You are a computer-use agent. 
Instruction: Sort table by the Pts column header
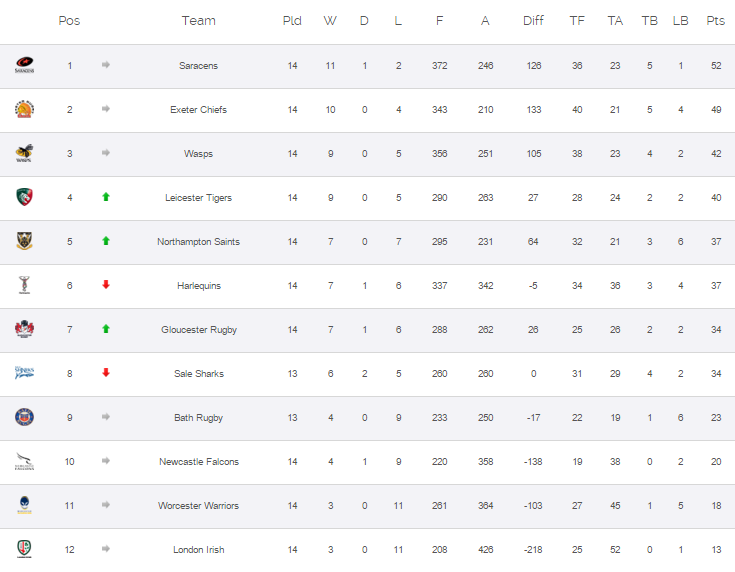pos(715,21)
